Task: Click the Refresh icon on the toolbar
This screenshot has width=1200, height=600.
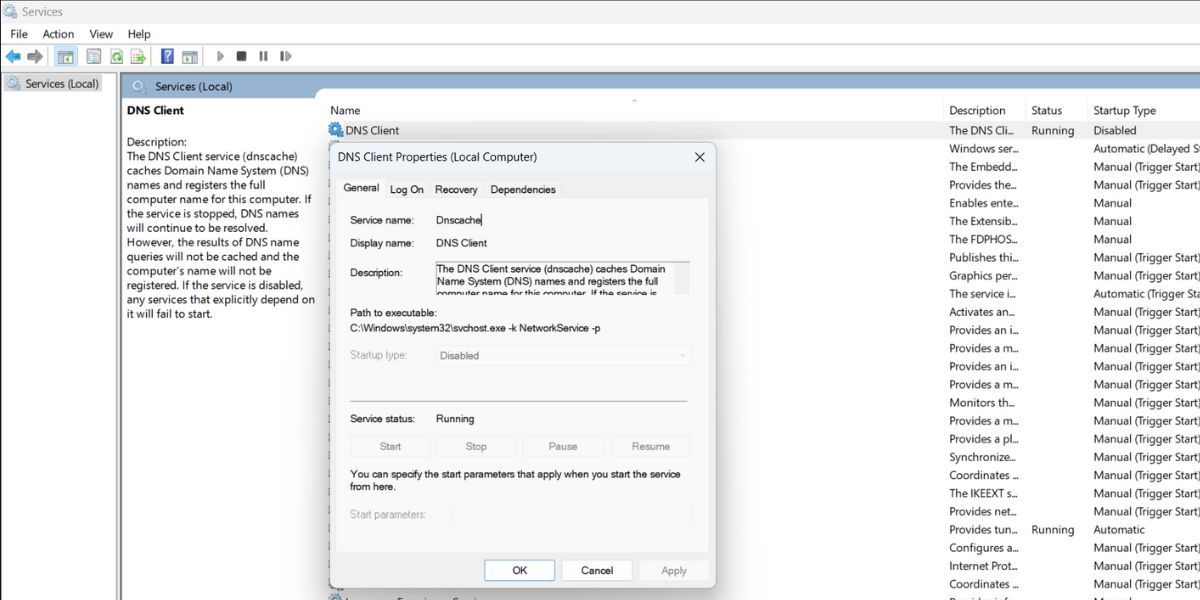Action: 117,57
